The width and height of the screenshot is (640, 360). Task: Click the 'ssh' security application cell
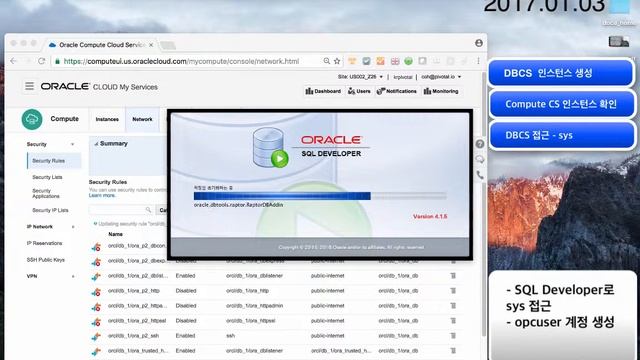(x=231, y=336)
